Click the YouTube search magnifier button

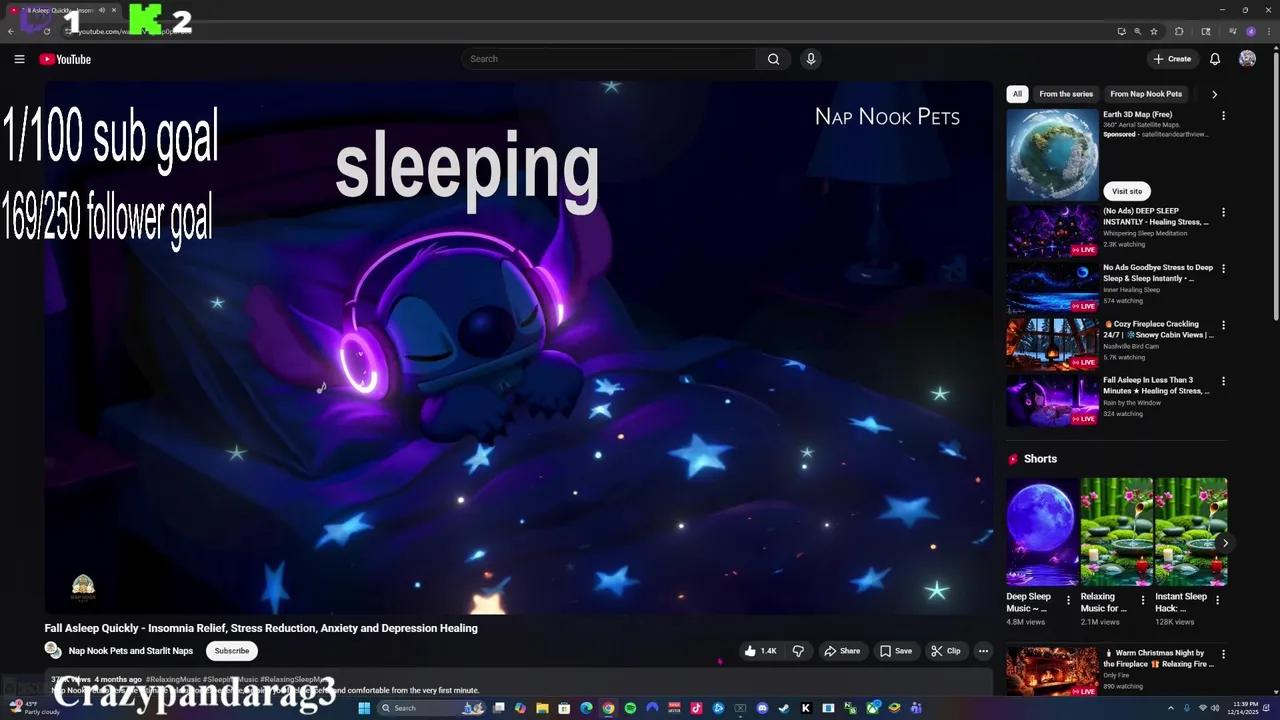click(x=773, y=59)
